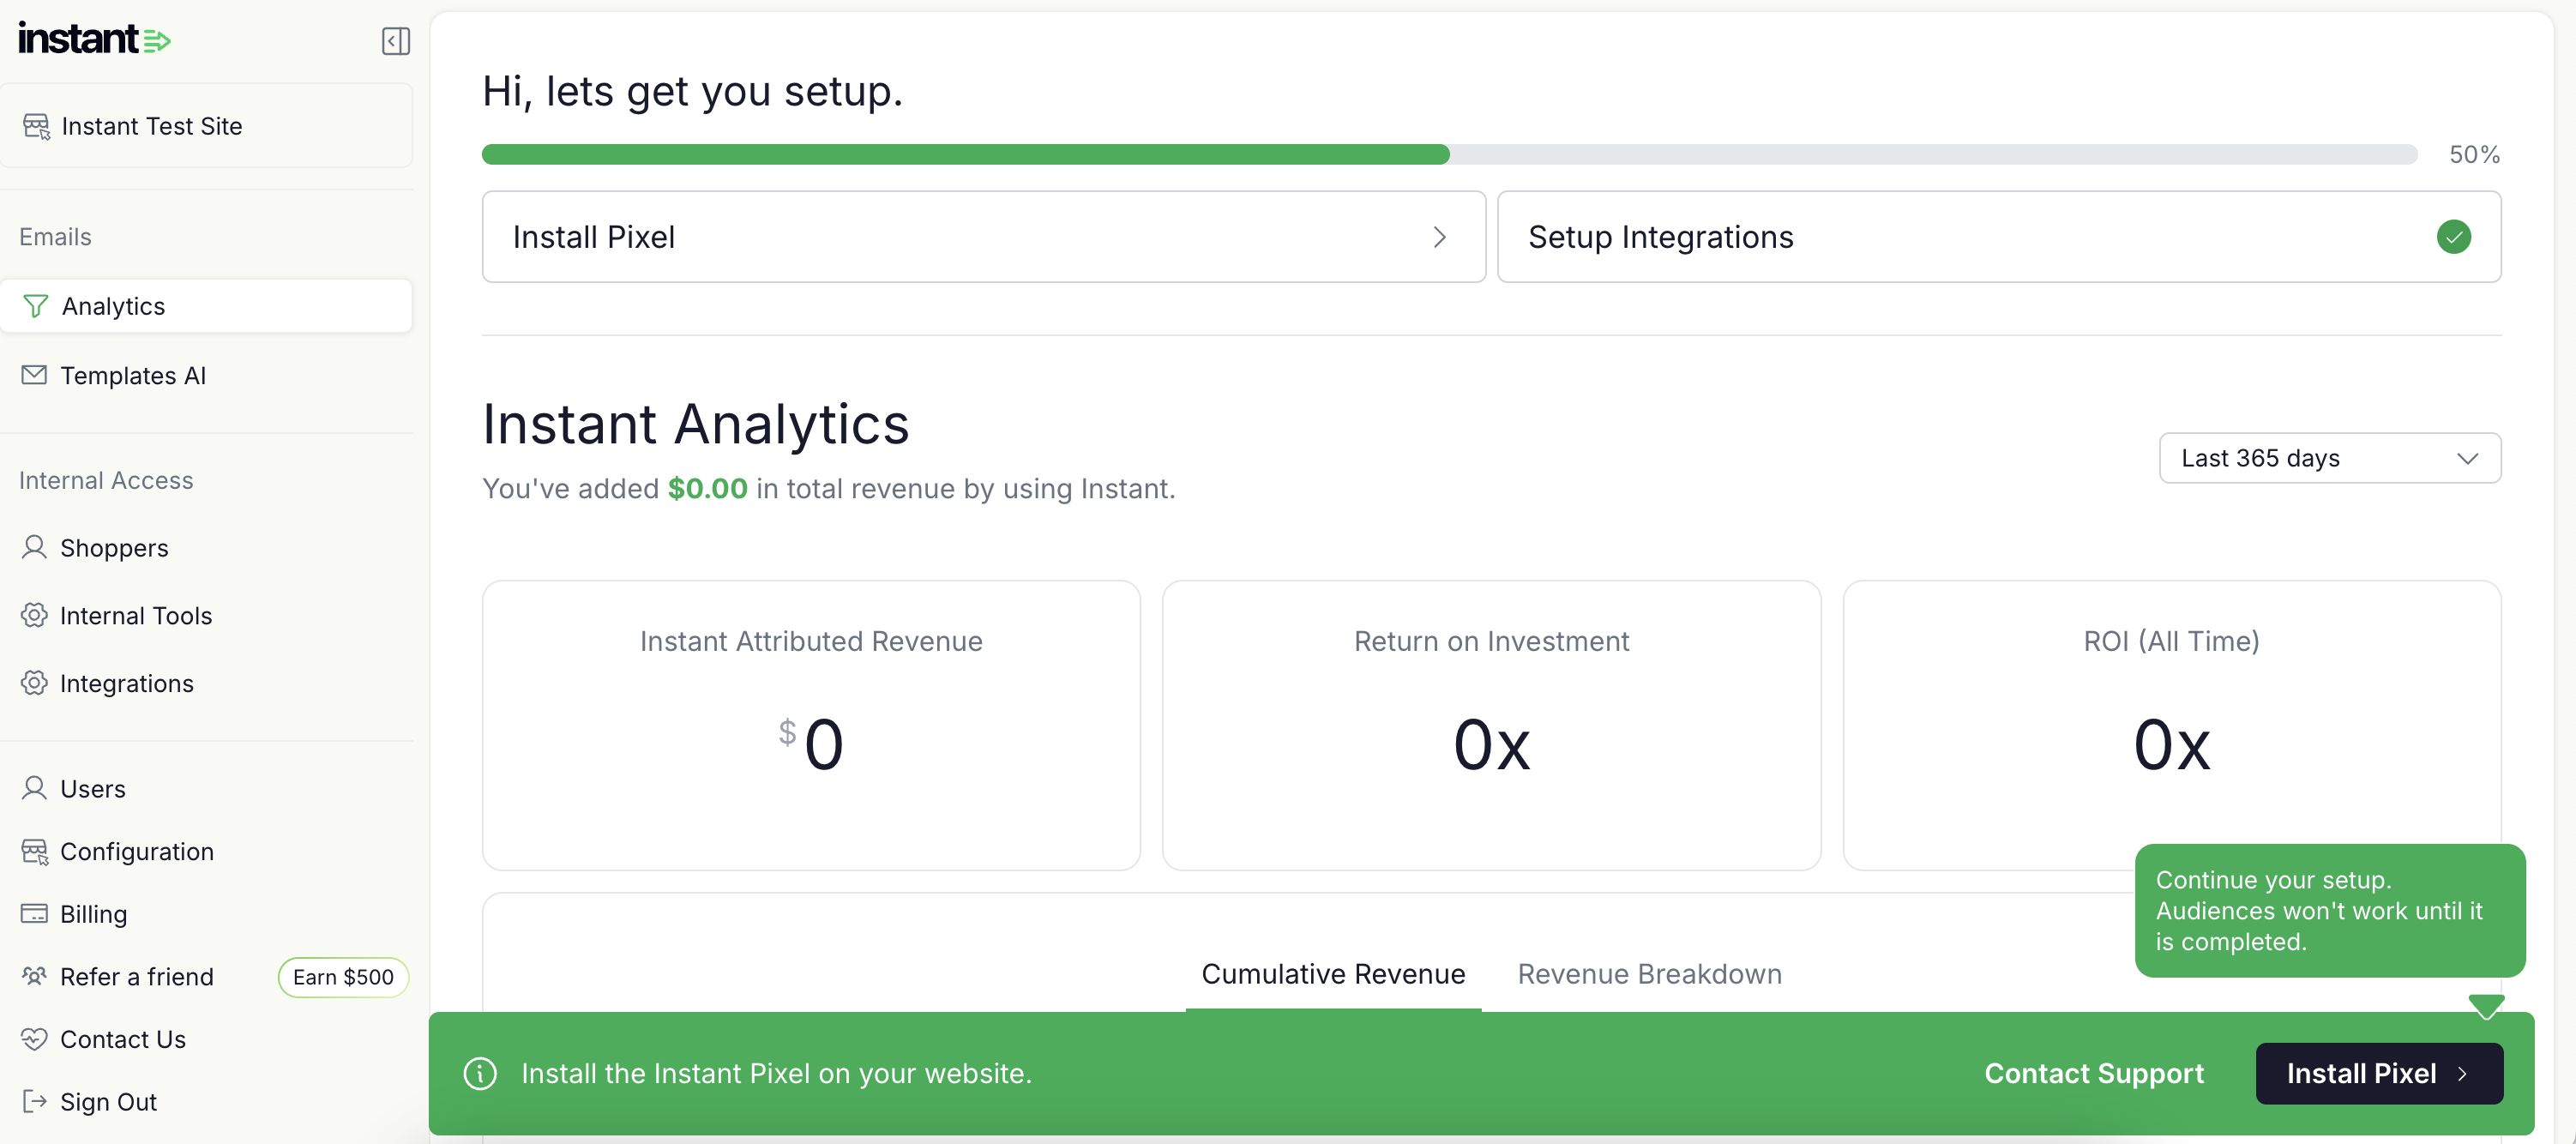Image resolution: width=2576 pixels, height=1144 pixels.
Task: Click the Emails section label
Action: click(55, 236)
